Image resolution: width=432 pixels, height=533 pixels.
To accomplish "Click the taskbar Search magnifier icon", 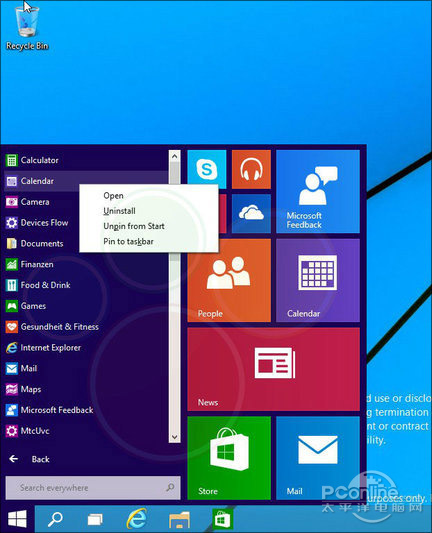I will [55, 519].
